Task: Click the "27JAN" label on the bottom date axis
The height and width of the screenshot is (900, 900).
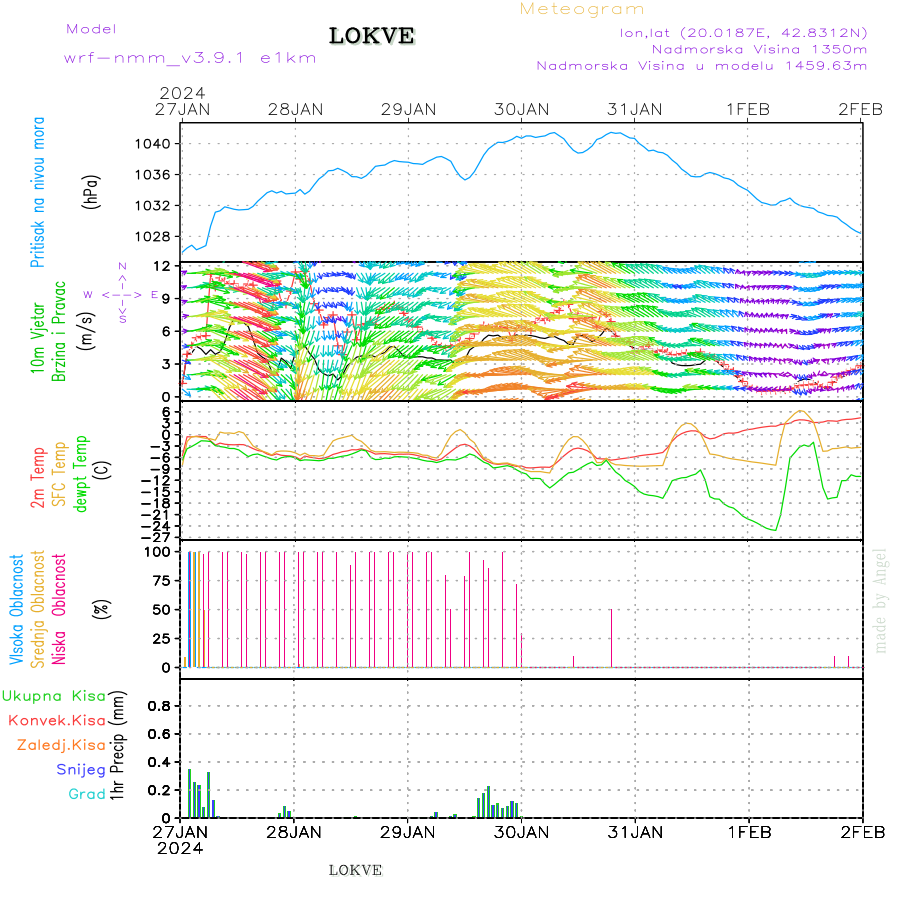Action: tap(180, 833)
